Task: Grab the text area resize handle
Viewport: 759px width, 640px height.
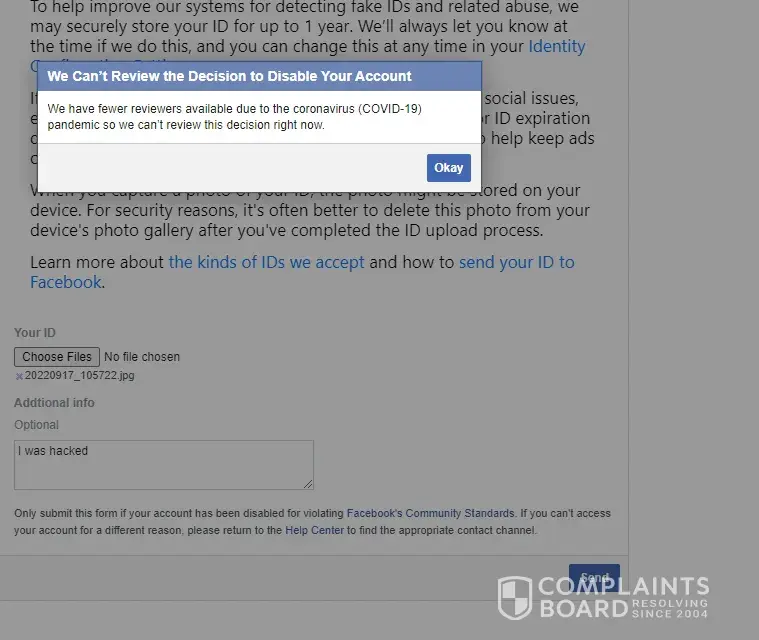Action: pyautogui.click(x=308, y=484)
